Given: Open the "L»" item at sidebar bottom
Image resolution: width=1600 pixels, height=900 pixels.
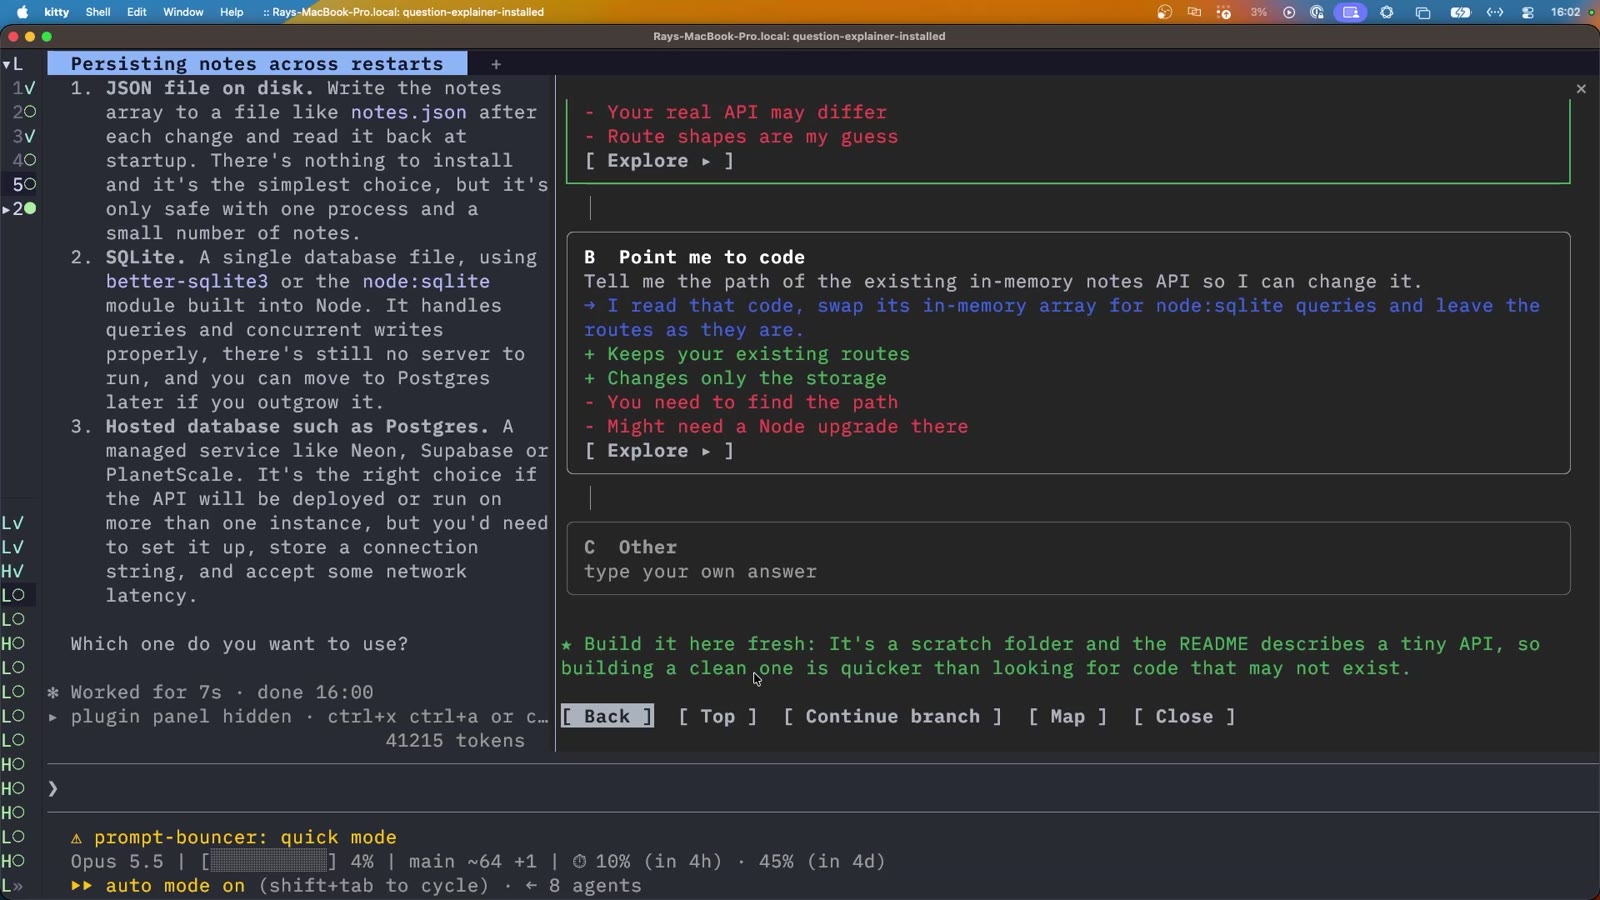Looking at the screenshot, I should 13,886.
